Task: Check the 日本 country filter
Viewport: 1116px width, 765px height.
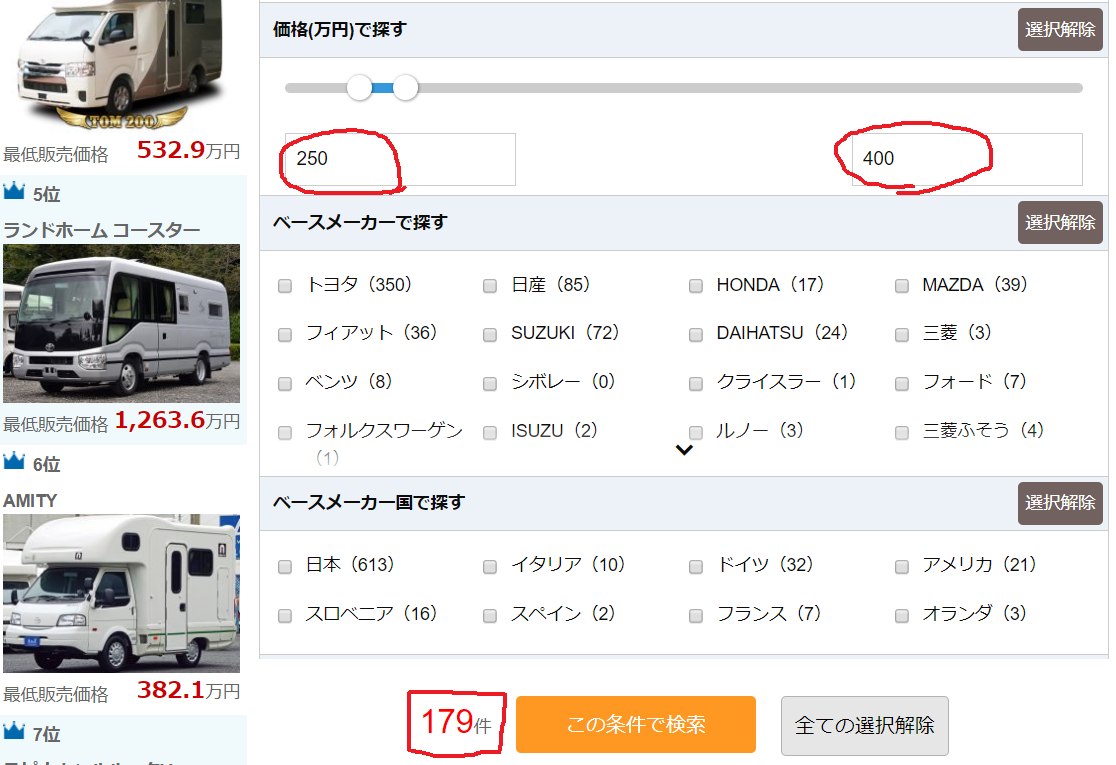Action: click(284, 565)
